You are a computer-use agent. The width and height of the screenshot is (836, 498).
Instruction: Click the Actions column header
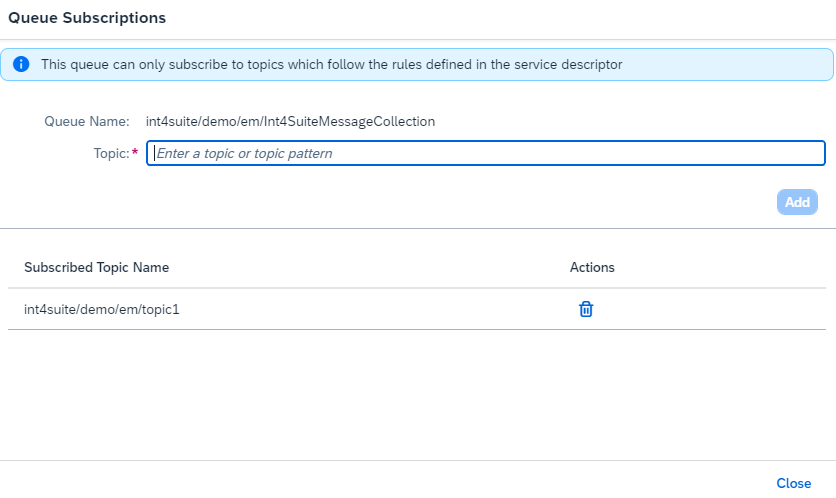(x=592, y=267)
